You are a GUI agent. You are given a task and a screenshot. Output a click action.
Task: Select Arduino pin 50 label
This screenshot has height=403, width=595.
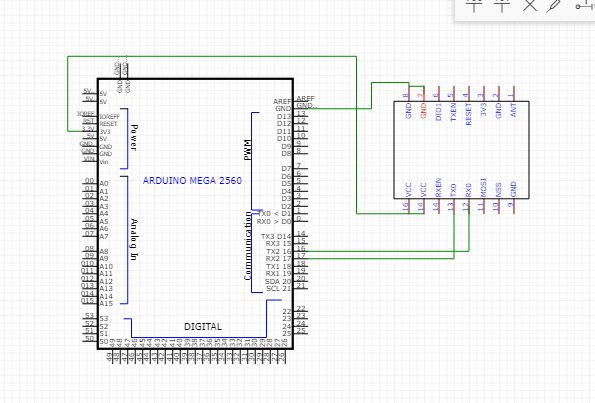(104, 341)
